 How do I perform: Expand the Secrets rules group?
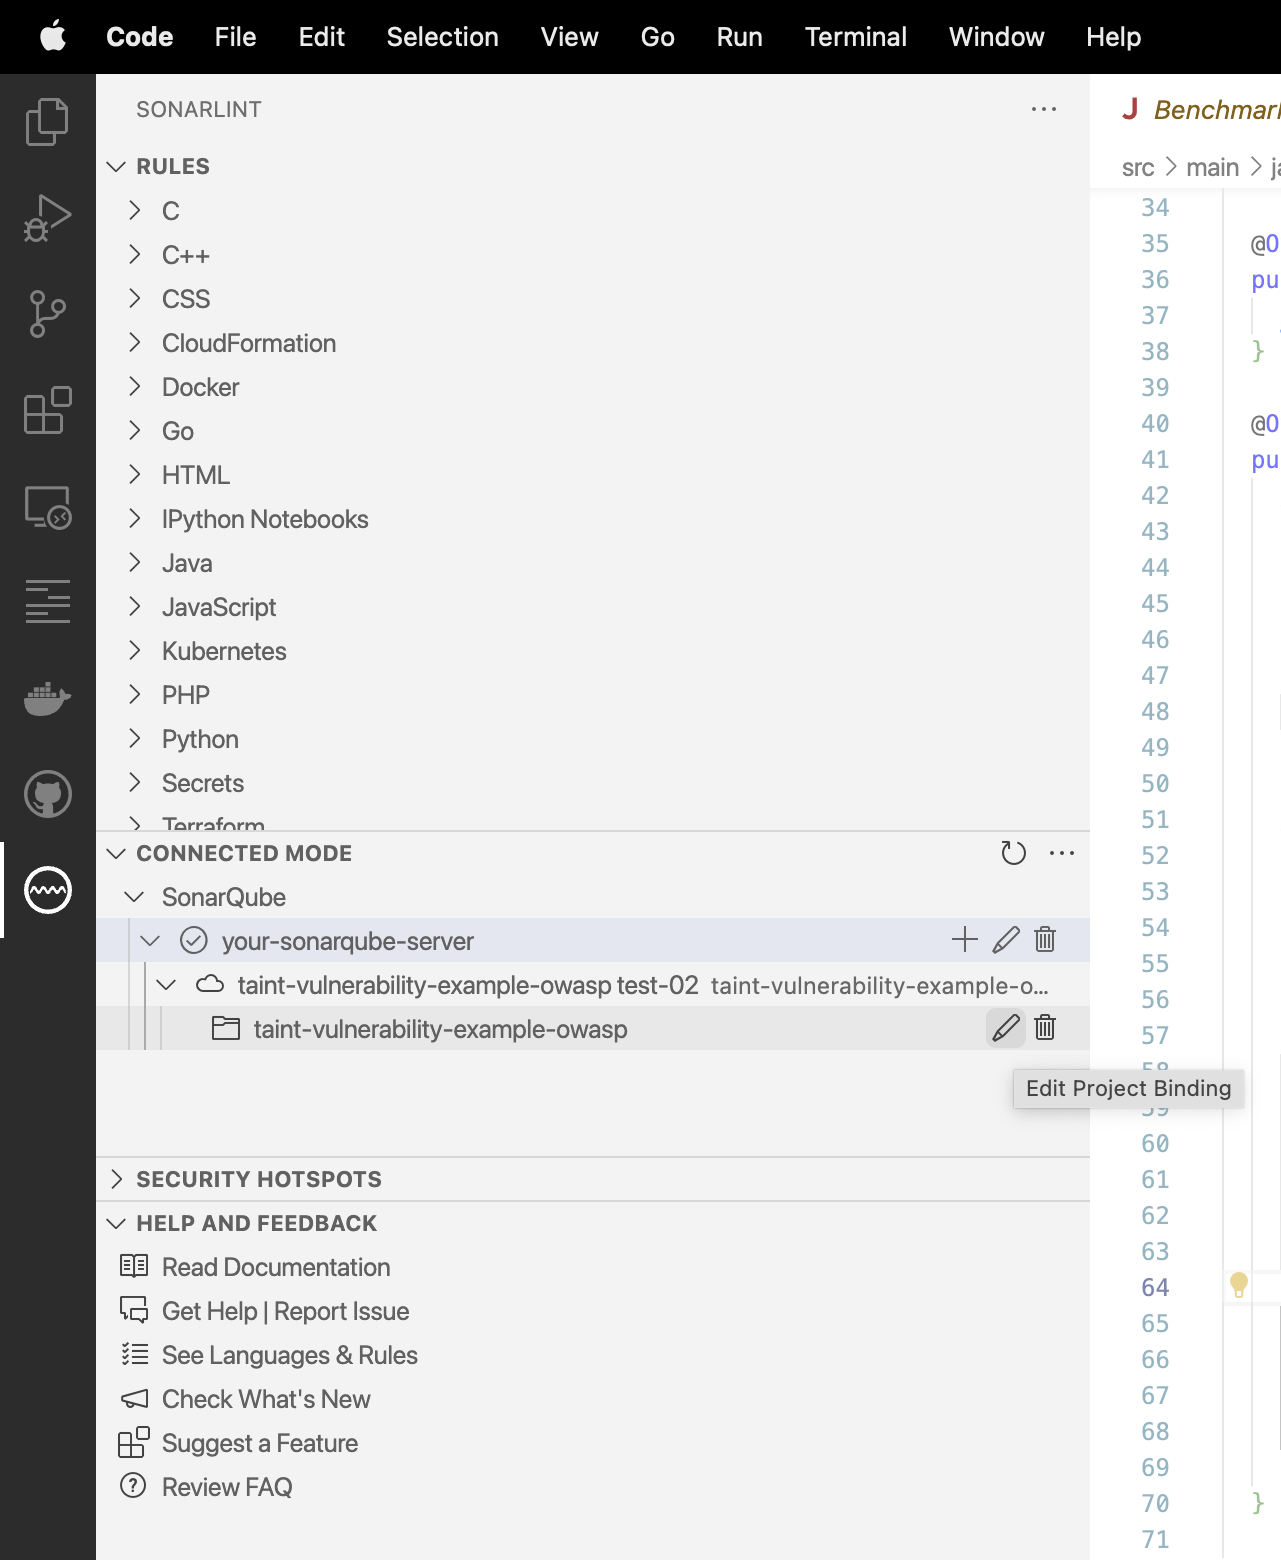tap(135, 782)
